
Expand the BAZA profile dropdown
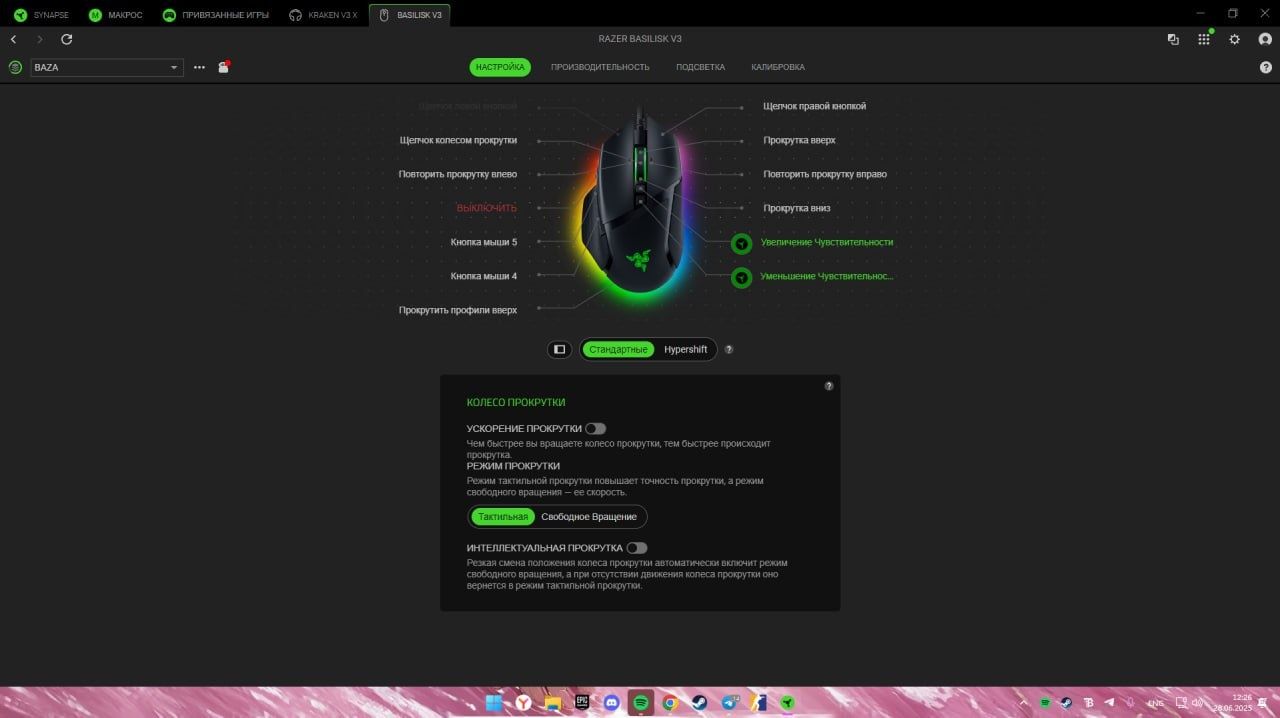click(107, 67)
